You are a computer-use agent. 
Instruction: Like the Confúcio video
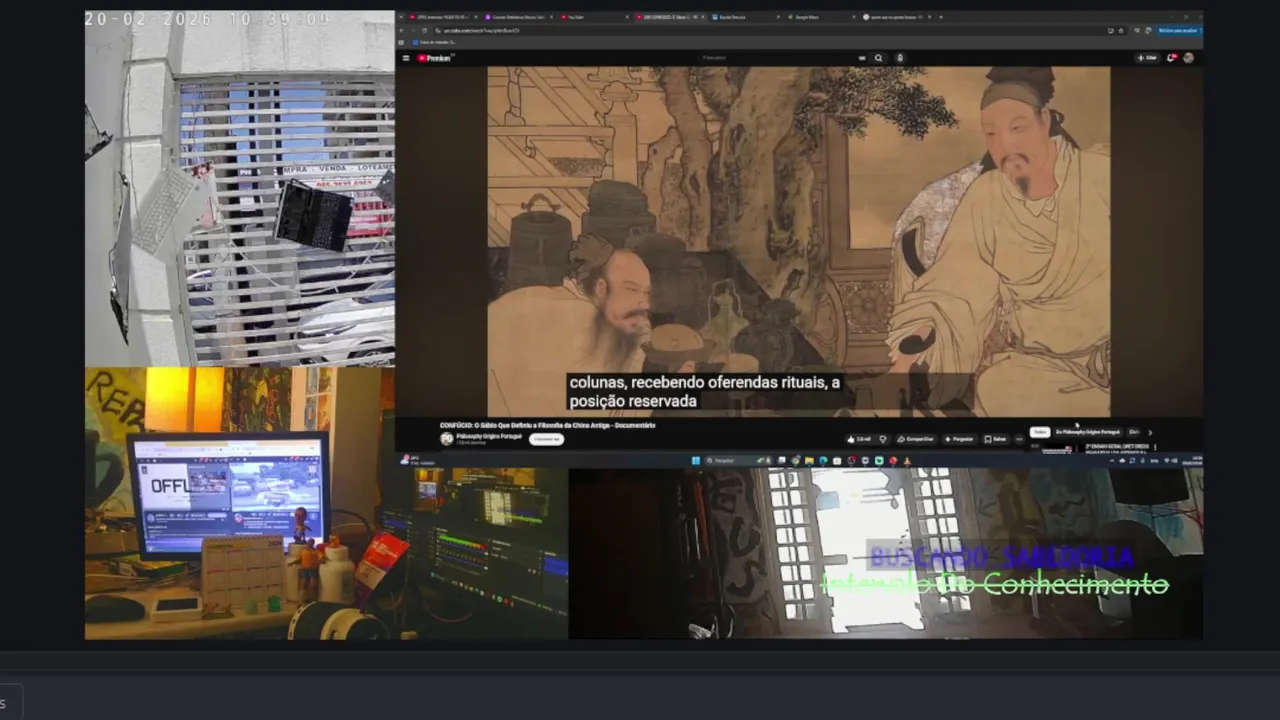pos(859,439)
